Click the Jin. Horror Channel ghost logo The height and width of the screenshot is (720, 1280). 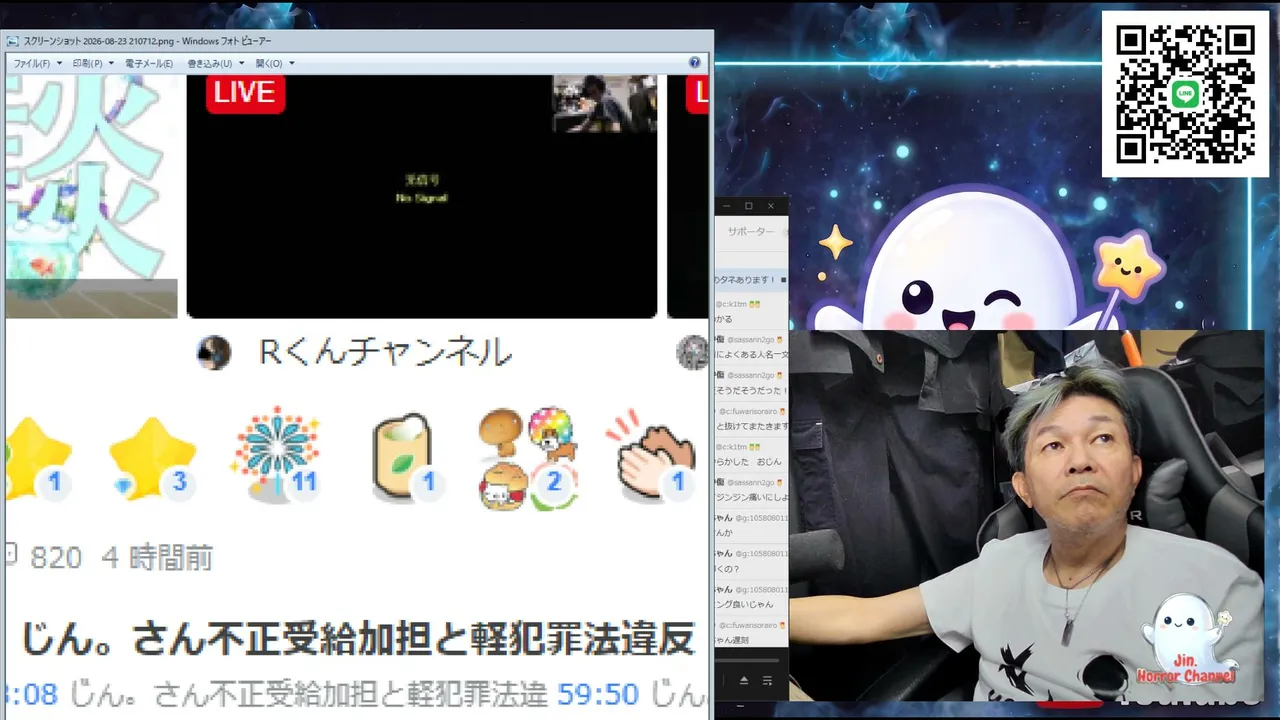pyautogui.click(x=1187, y=640)
